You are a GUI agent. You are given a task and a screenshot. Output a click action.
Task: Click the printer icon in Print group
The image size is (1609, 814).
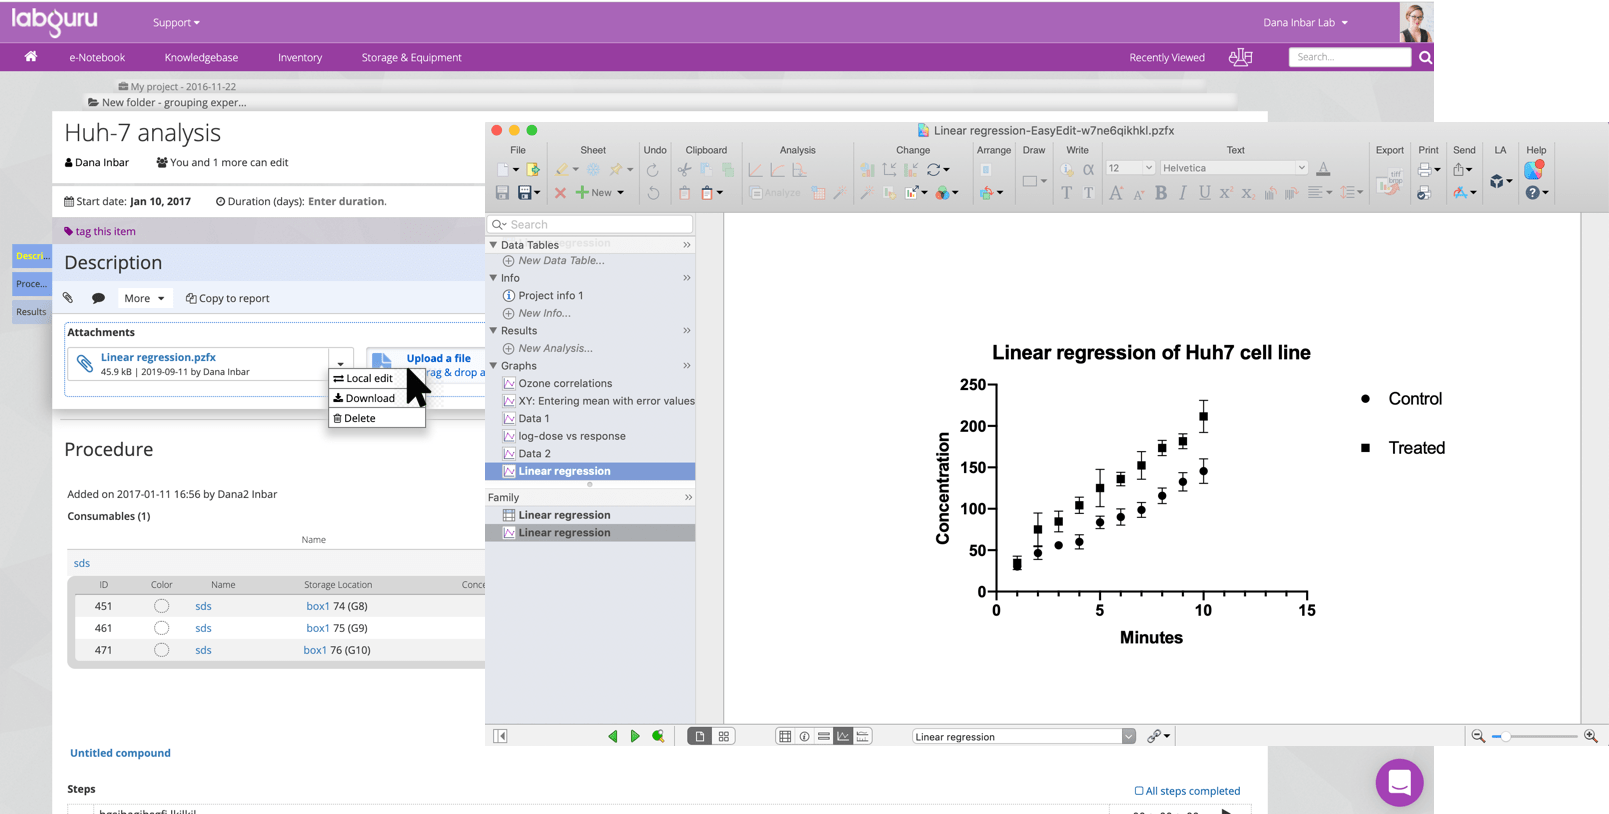[x=1424, y=170]
